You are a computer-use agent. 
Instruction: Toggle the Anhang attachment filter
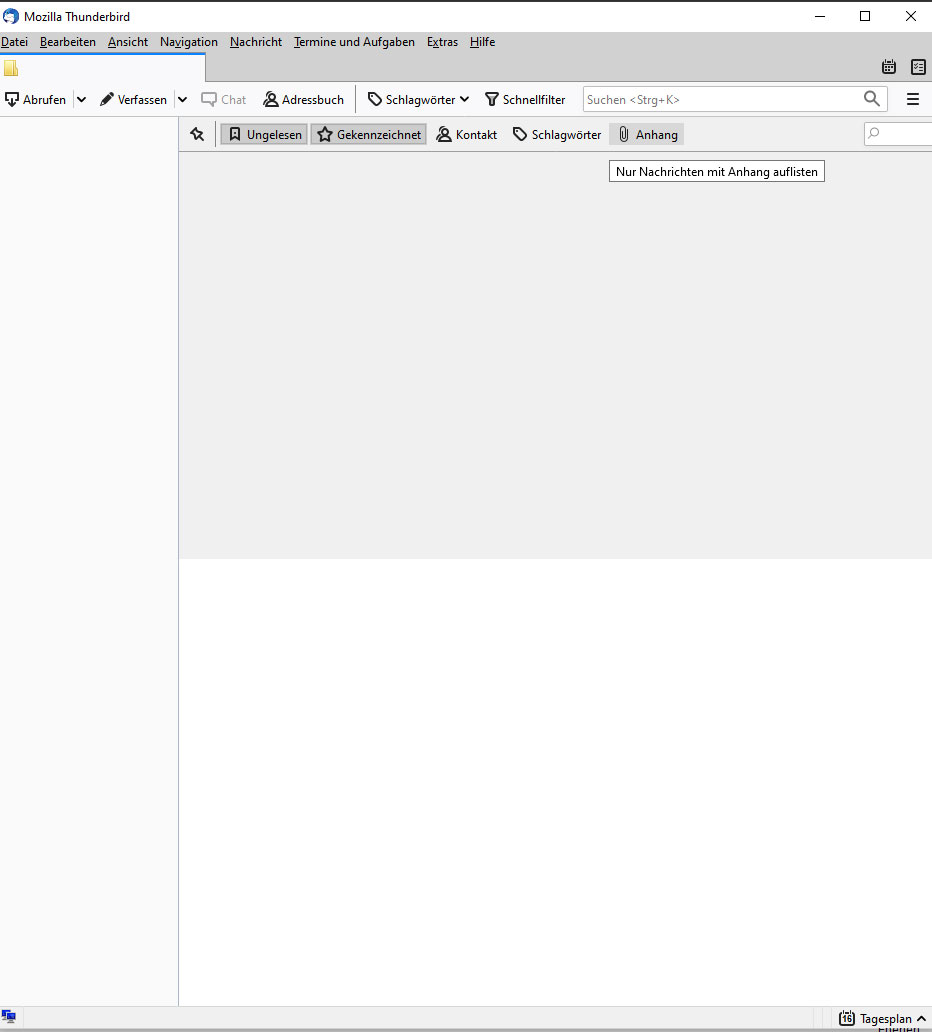tap(646, 134)
